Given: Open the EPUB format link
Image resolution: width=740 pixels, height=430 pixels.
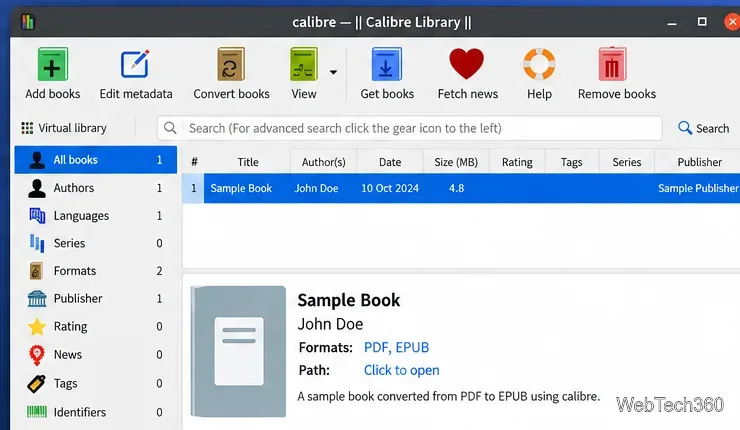Looking at the screenshot, I should pos(412,347).
